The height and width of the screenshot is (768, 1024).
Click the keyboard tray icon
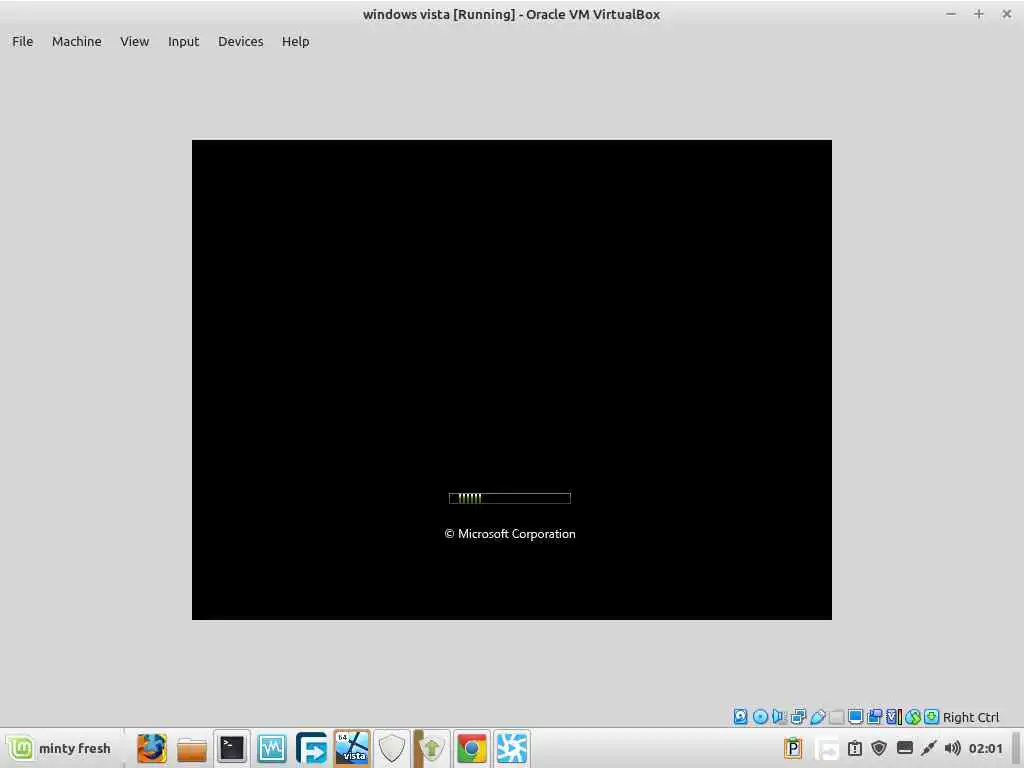point(904,748)
